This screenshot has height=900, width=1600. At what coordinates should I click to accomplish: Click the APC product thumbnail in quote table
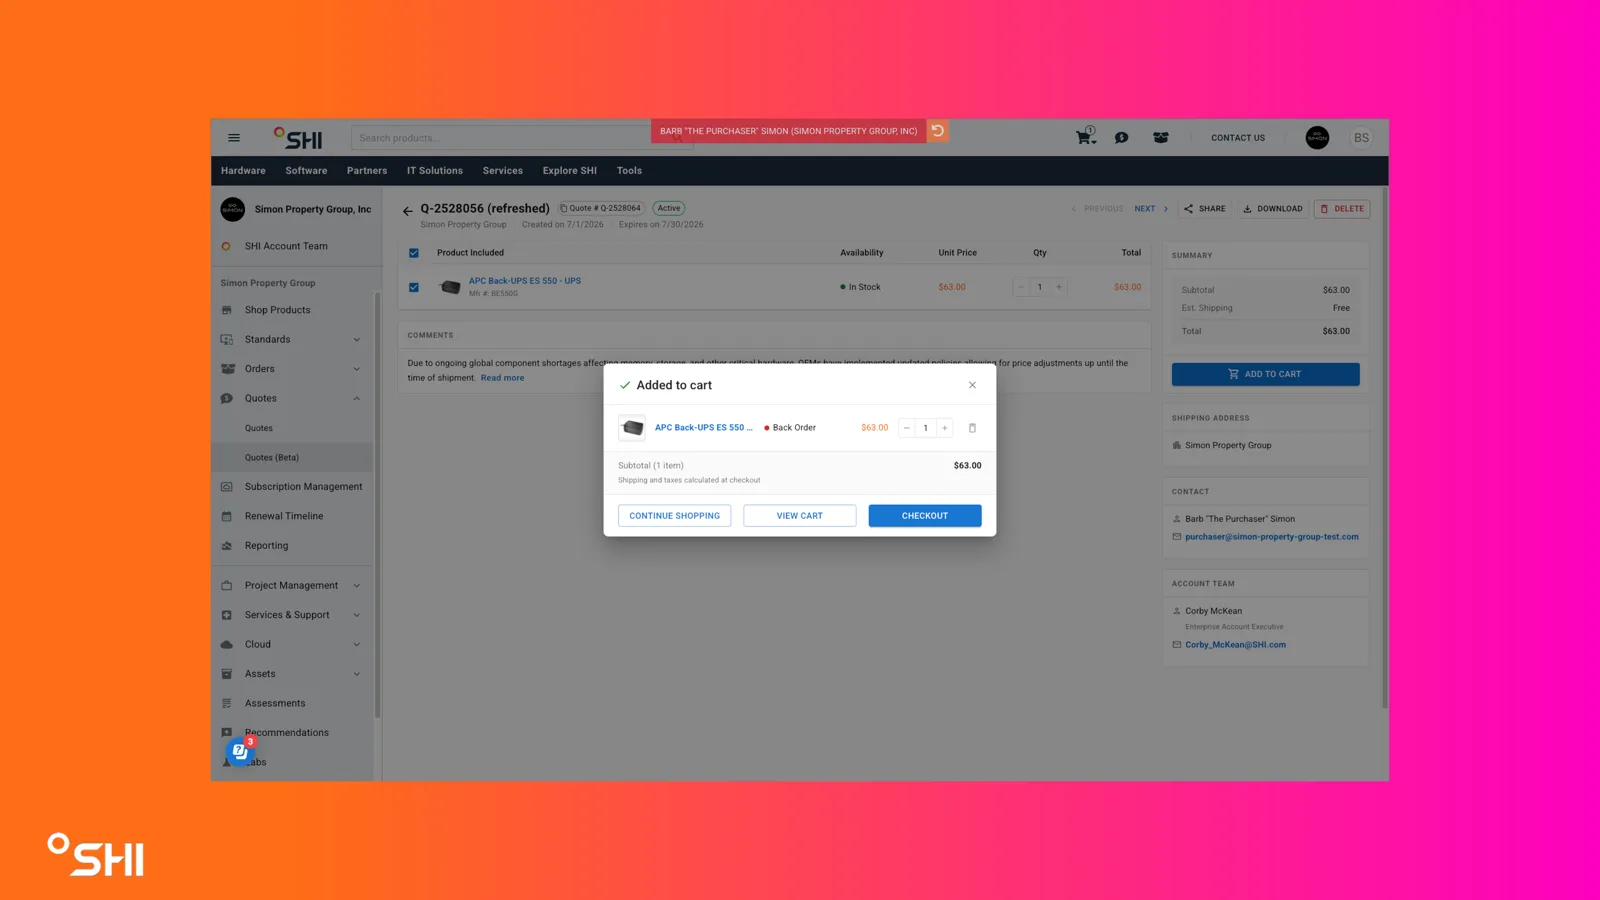[450, 287]
